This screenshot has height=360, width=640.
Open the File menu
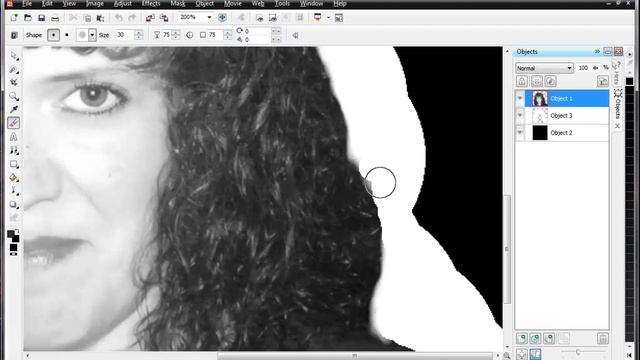click(x=27, y=4)
